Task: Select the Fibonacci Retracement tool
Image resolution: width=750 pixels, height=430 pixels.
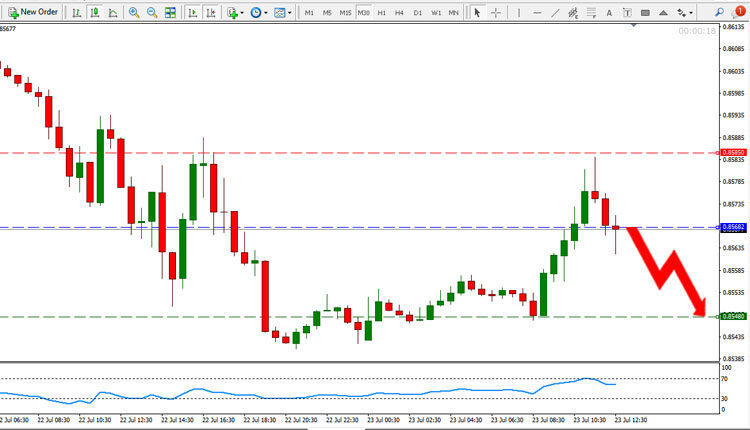Action: pos(591,13)
